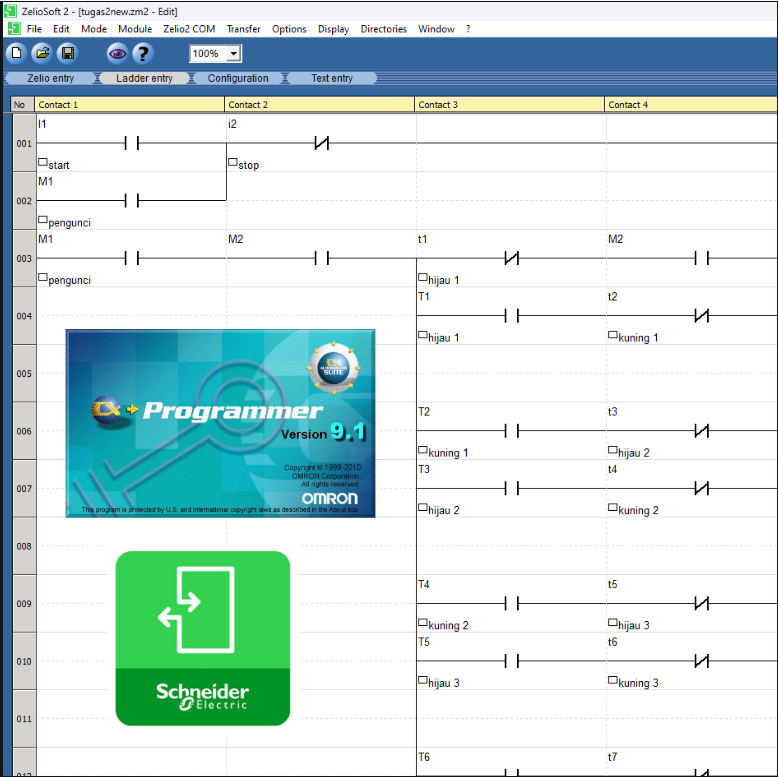This screenshot has height=778, width=778.
Task: Toggle the hijau 3 checkbox on line 009
Action: tap(613, 622)
